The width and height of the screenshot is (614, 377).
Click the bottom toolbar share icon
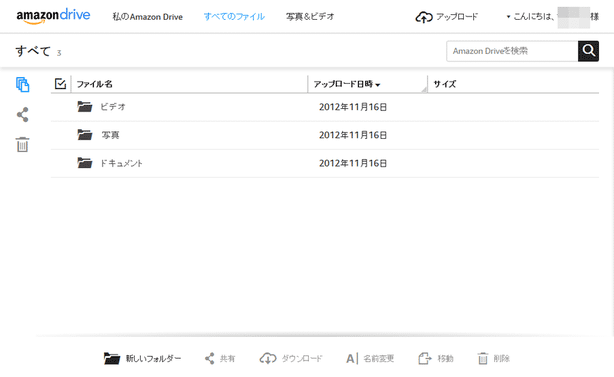click(x=209, y=358)
